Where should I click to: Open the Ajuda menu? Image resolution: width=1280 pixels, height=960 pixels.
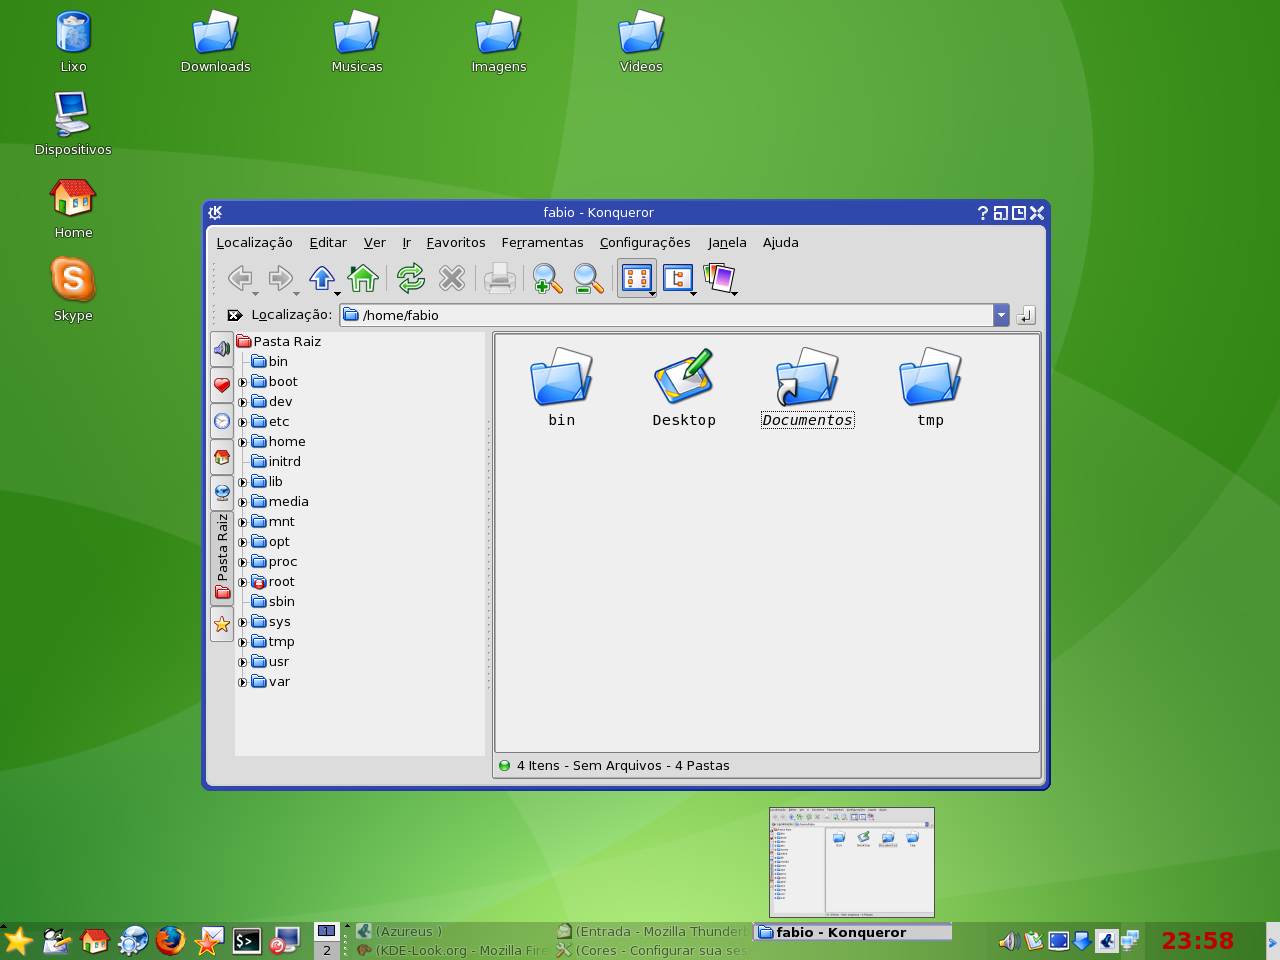click(x=781, y=242)
